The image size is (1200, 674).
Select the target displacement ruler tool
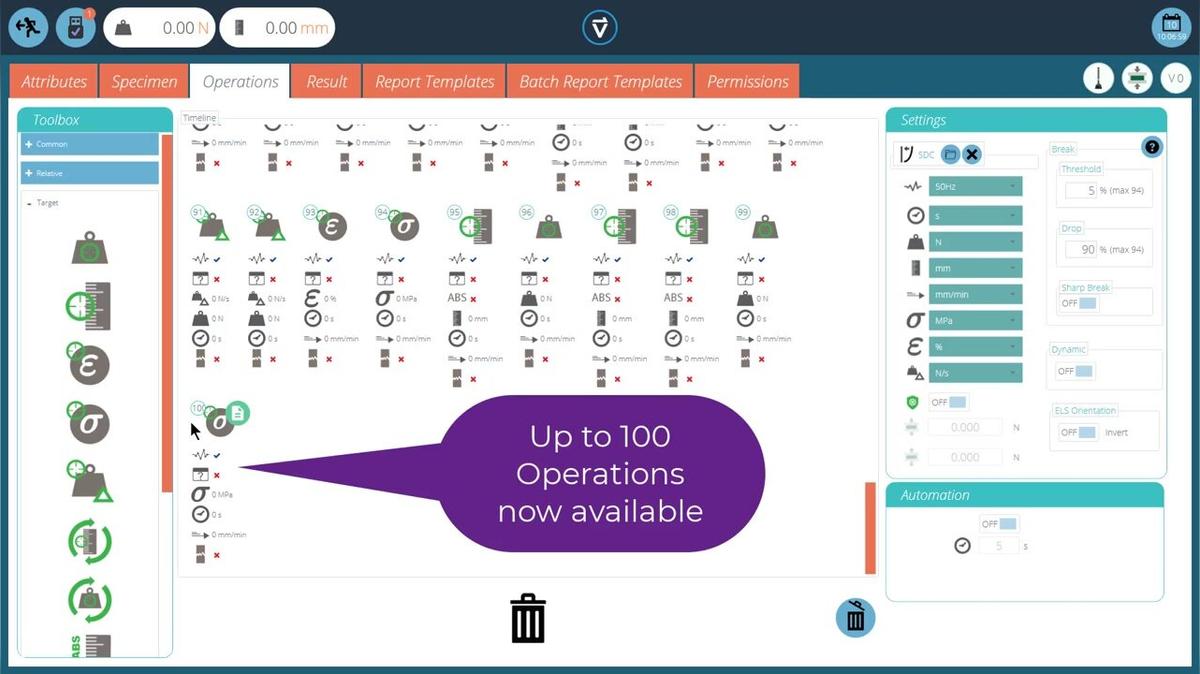pyautogui.click(x=88, y=306)
